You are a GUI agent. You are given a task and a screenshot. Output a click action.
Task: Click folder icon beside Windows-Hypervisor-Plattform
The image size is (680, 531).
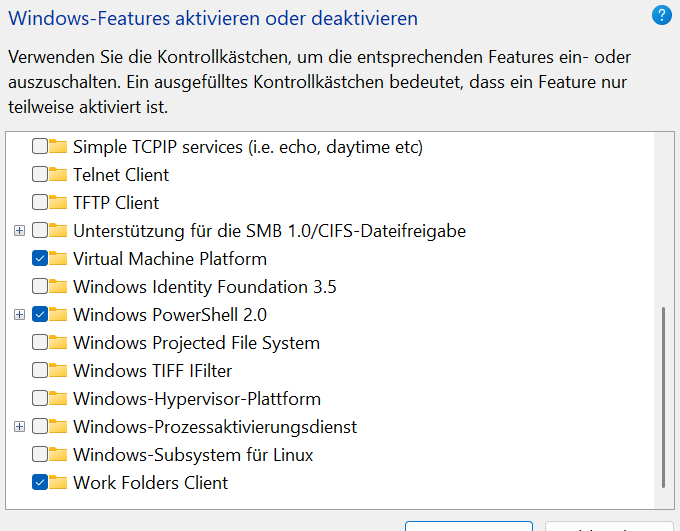click(x=58, y=399)
